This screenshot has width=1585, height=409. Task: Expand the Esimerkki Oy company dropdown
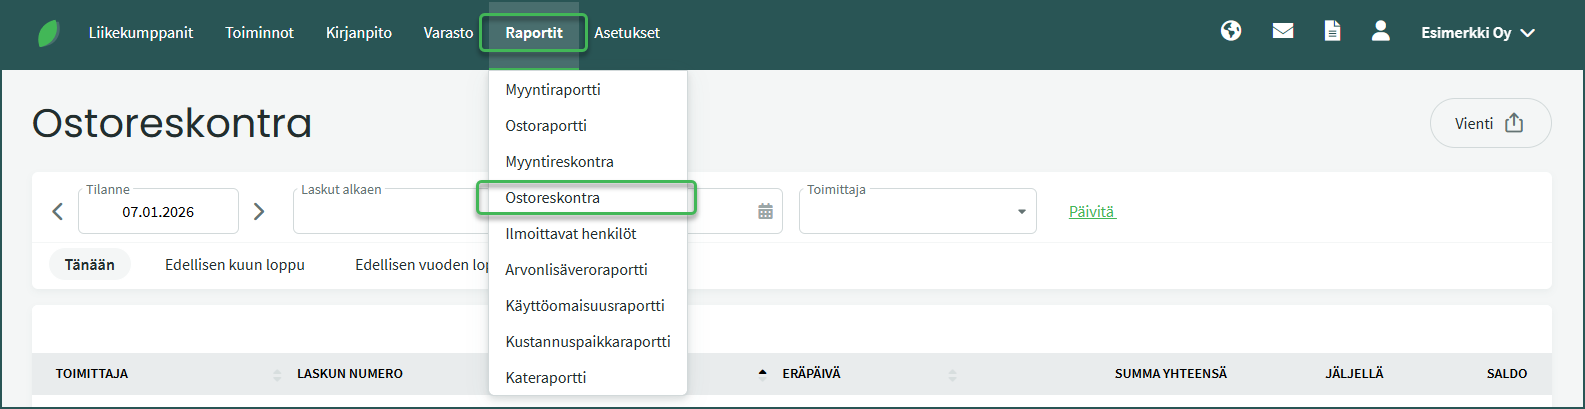coord(1477,33)
